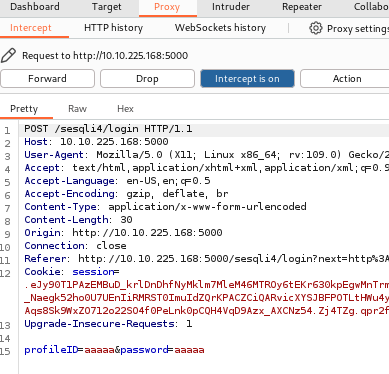
Task: Open HTTP history sub-tab
Action: (113, 28)
